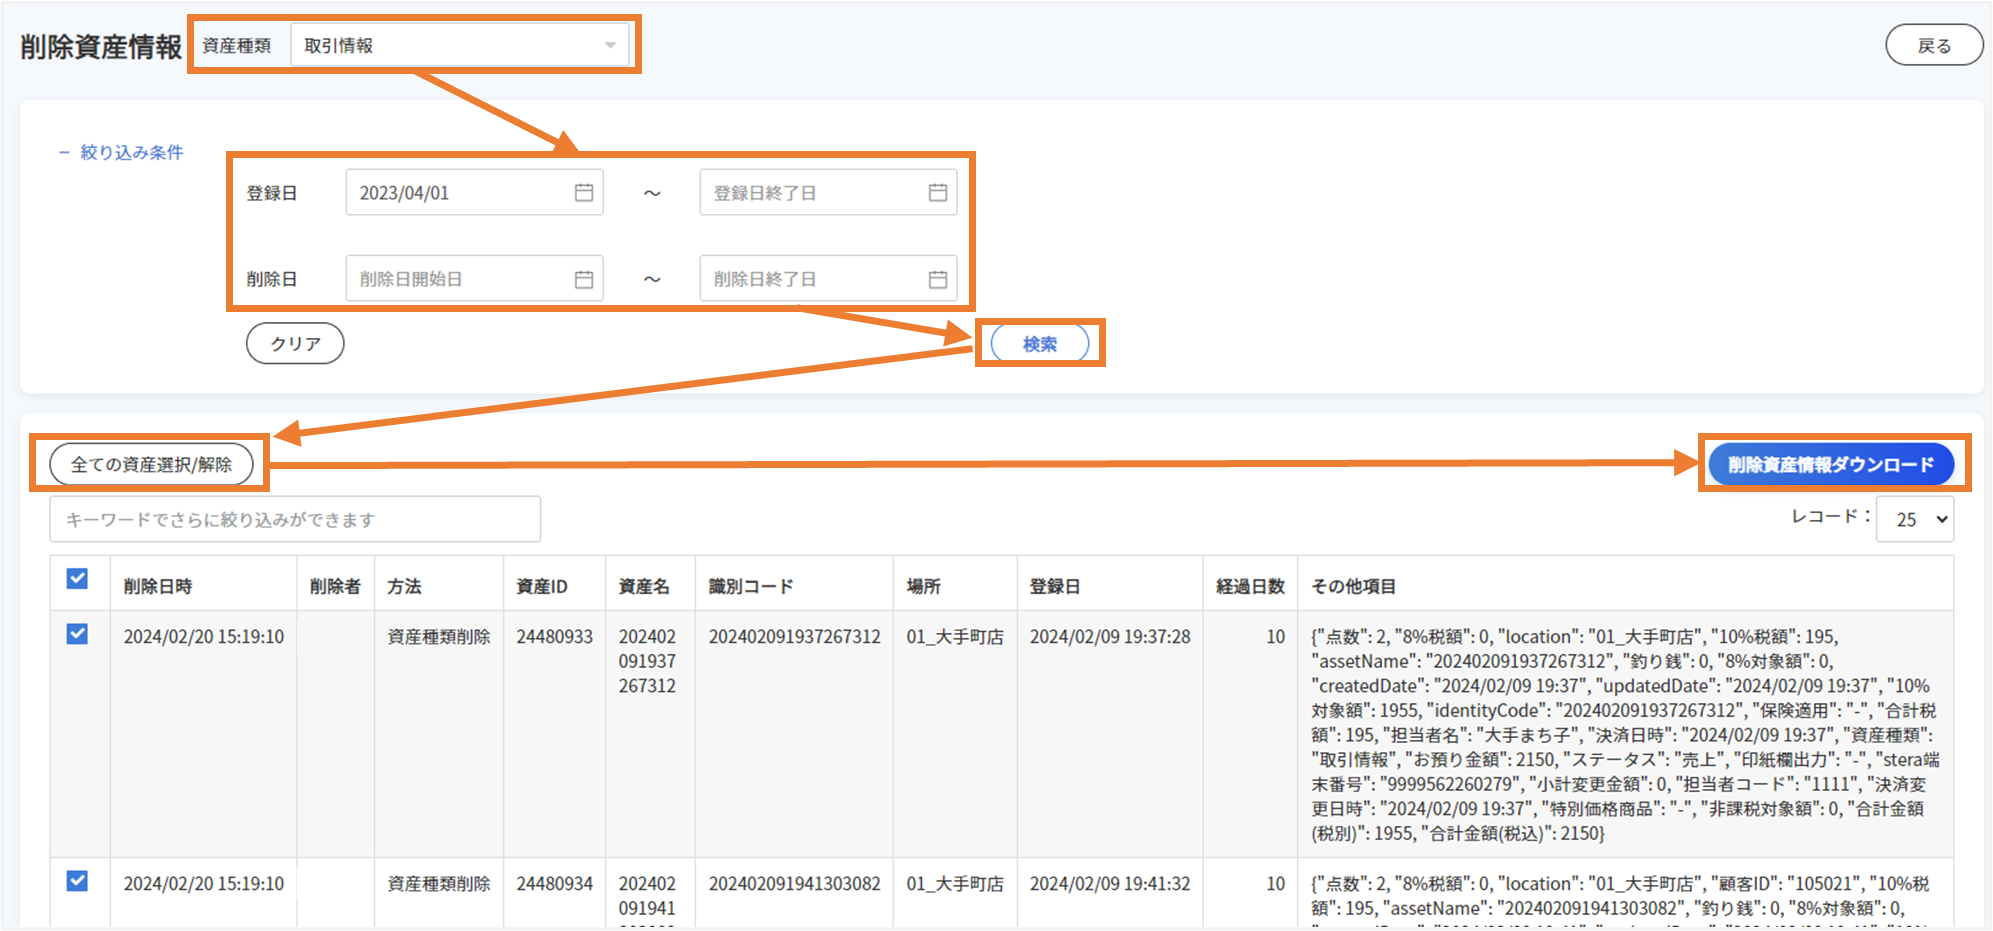This screenshot has width=1993, height=931.
Task: Open calendar picker for registration end date
Action: coord(937,193)
